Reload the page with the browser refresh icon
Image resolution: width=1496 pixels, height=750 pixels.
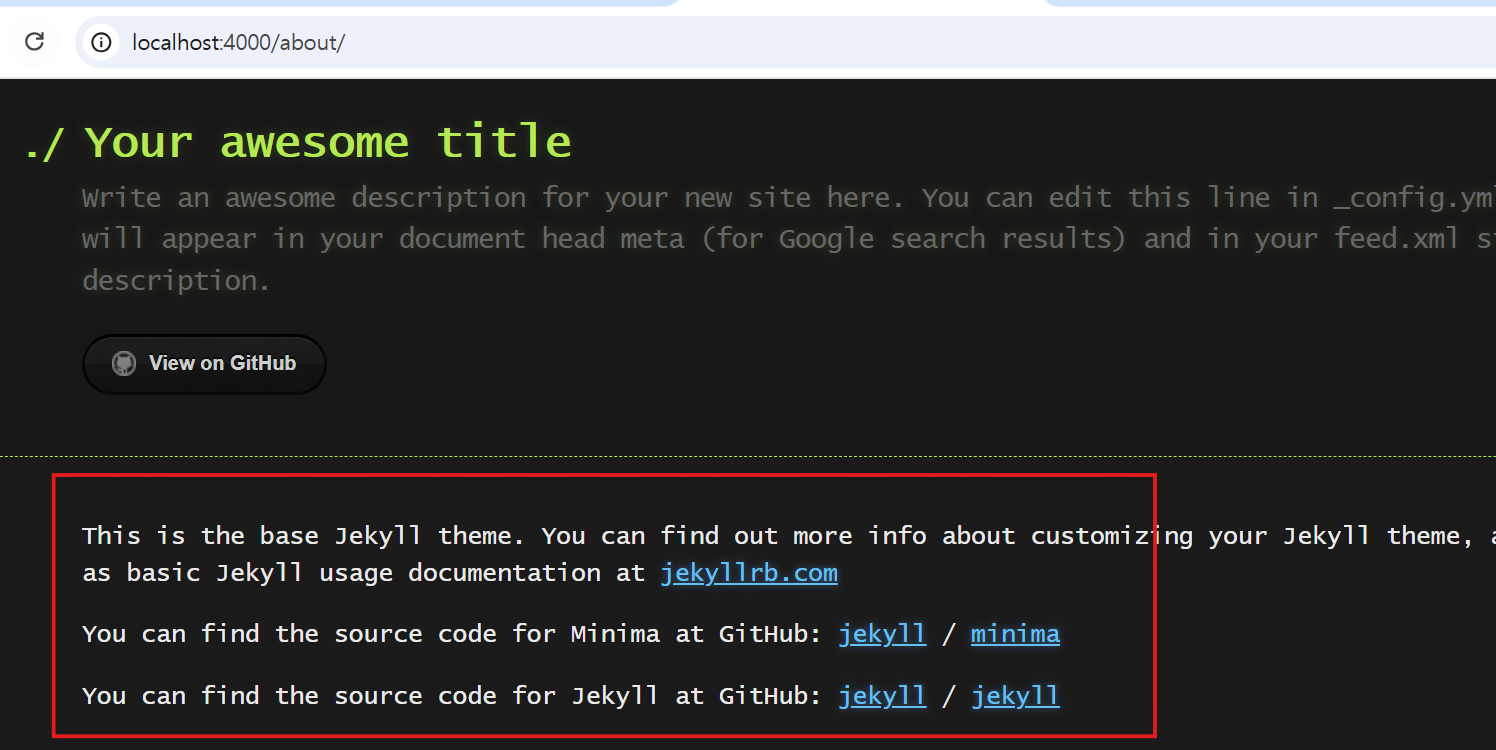click(x=35, y=42)
